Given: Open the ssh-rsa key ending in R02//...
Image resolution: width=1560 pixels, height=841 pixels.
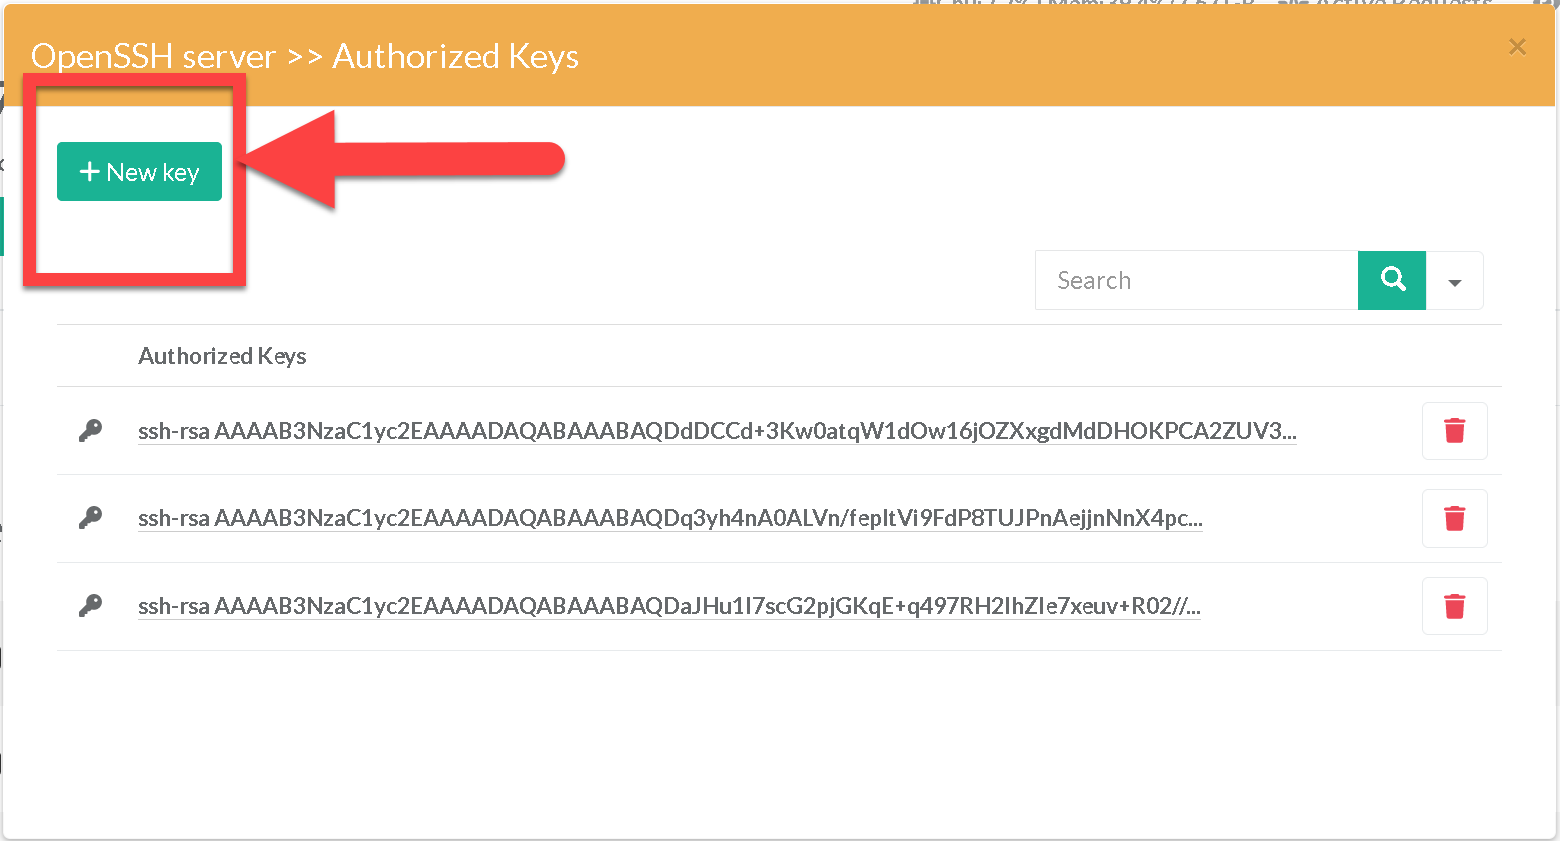Looking at the screenshot, I should click(x=669, y=606).
